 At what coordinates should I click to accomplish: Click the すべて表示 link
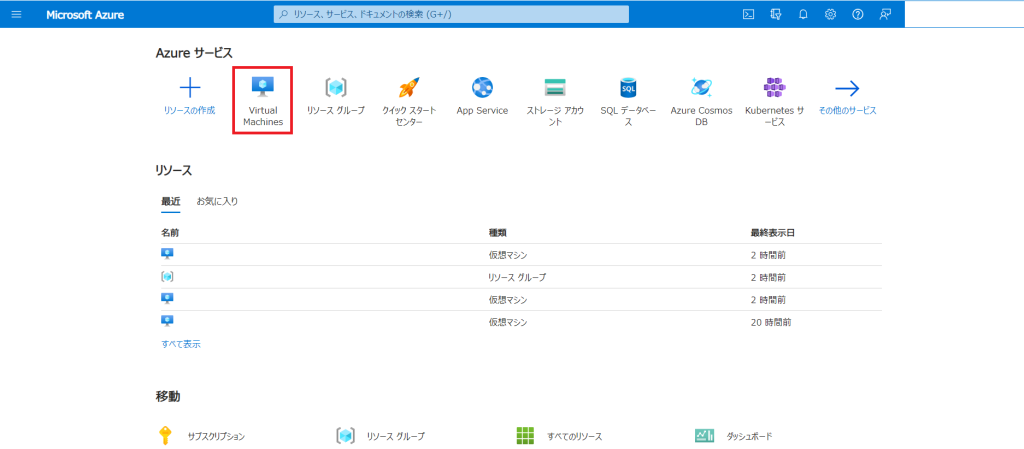[181, 345]
